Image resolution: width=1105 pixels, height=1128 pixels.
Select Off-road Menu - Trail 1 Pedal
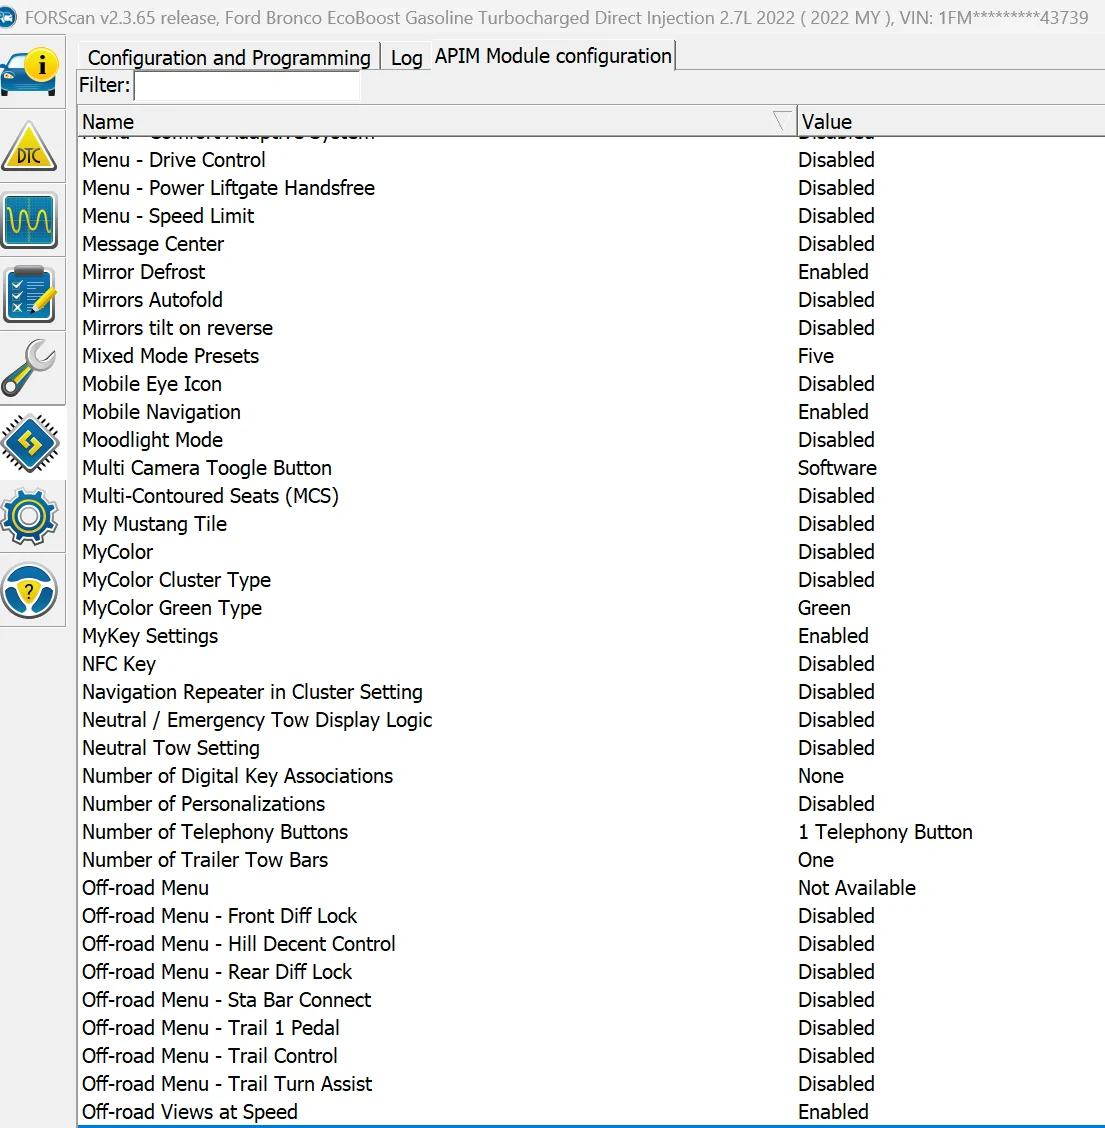(591, 1029)
